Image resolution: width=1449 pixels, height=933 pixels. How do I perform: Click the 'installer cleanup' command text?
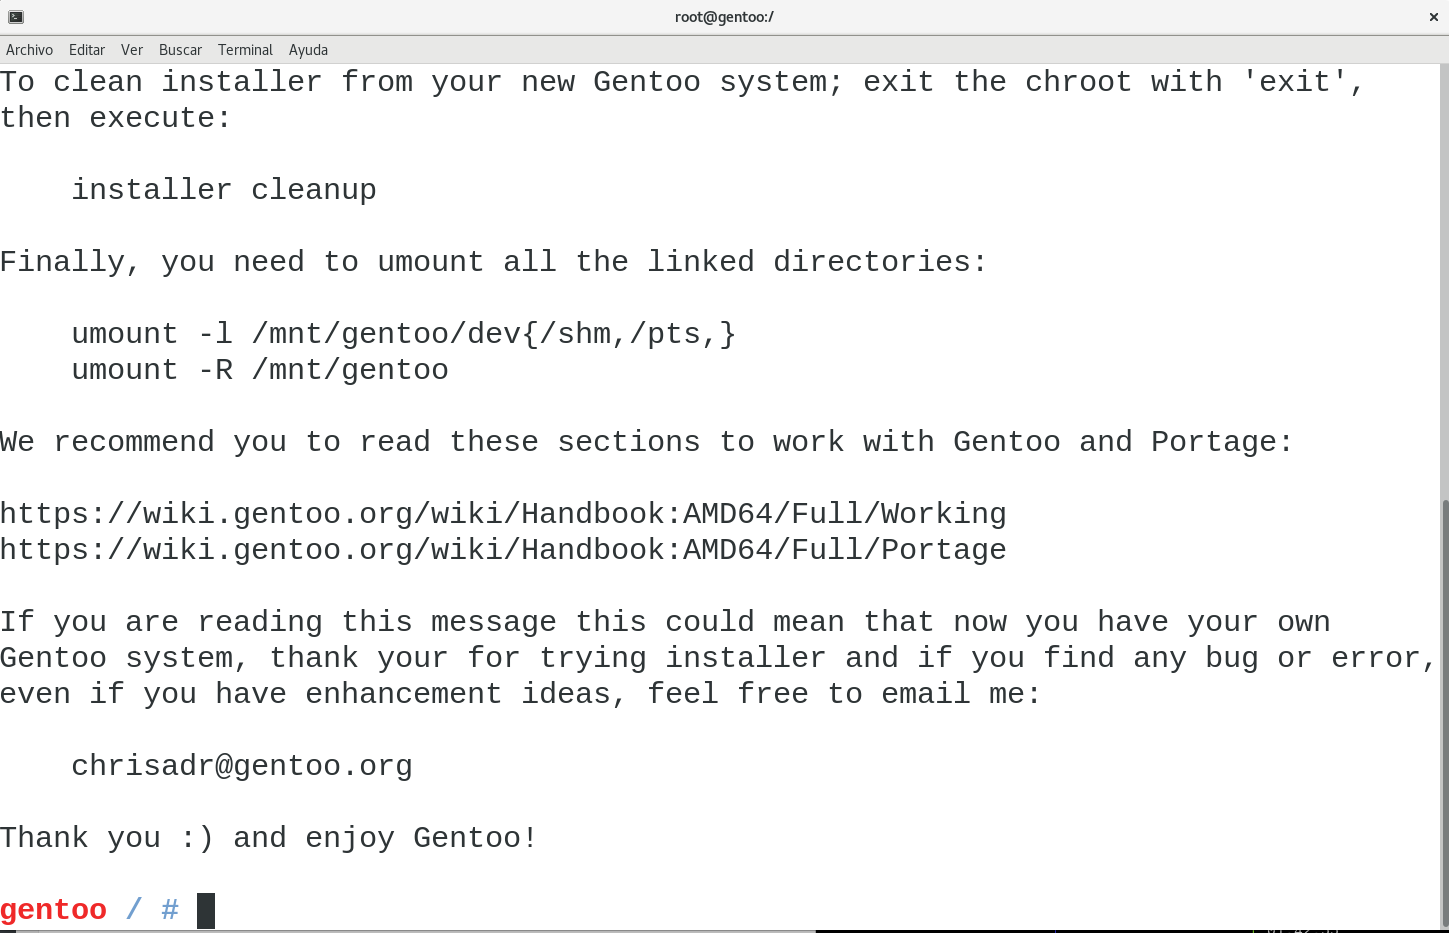[224, 190]
